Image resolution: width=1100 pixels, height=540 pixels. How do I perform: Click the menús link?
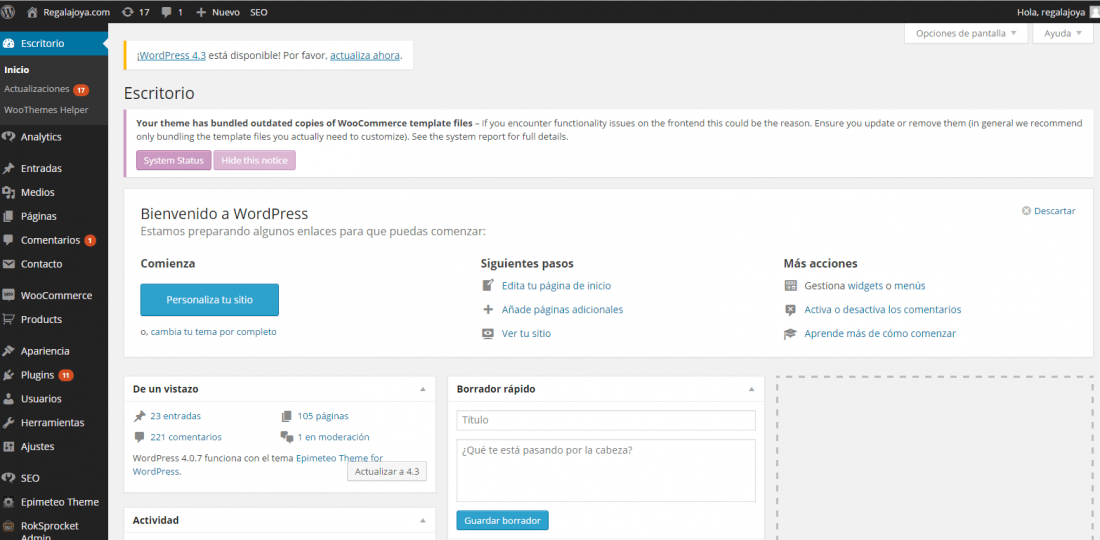pyautogui.click(x=909, y=285)
